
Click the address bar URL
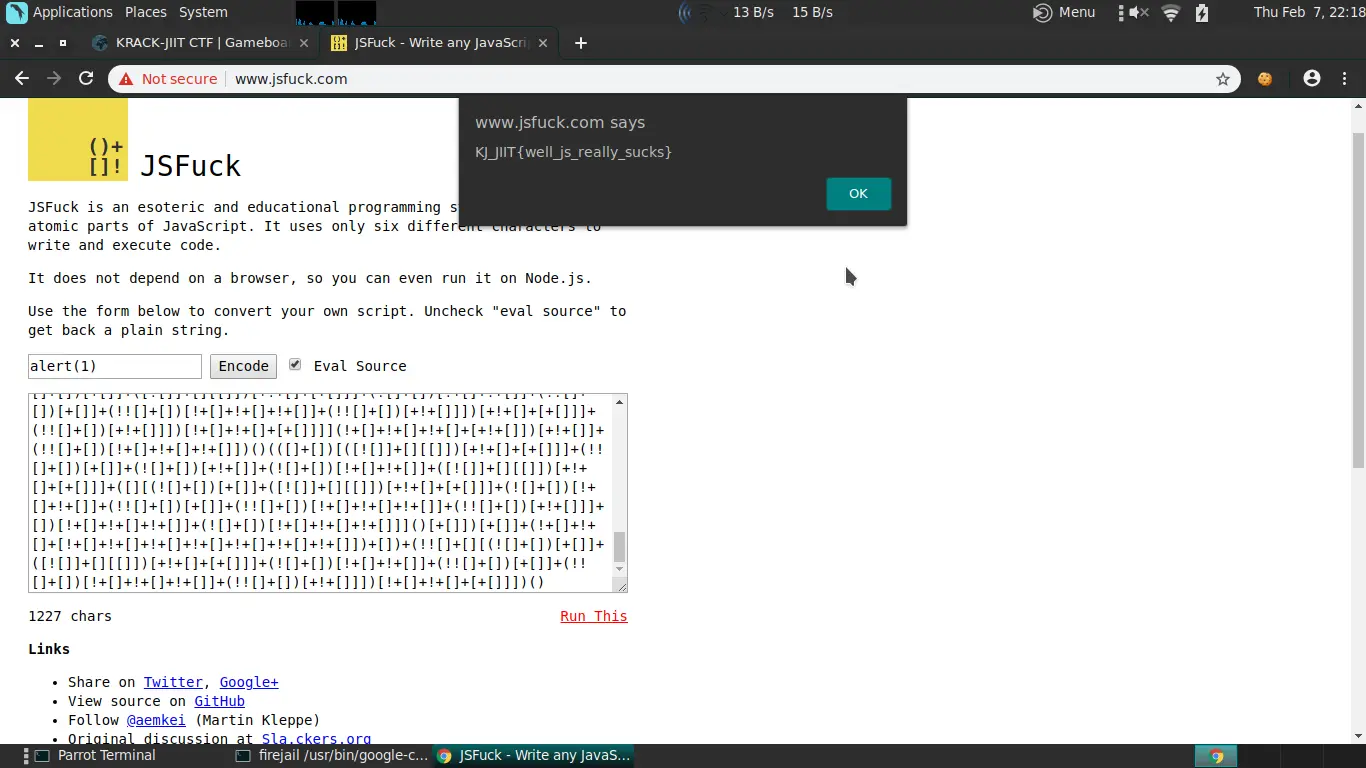291,79
